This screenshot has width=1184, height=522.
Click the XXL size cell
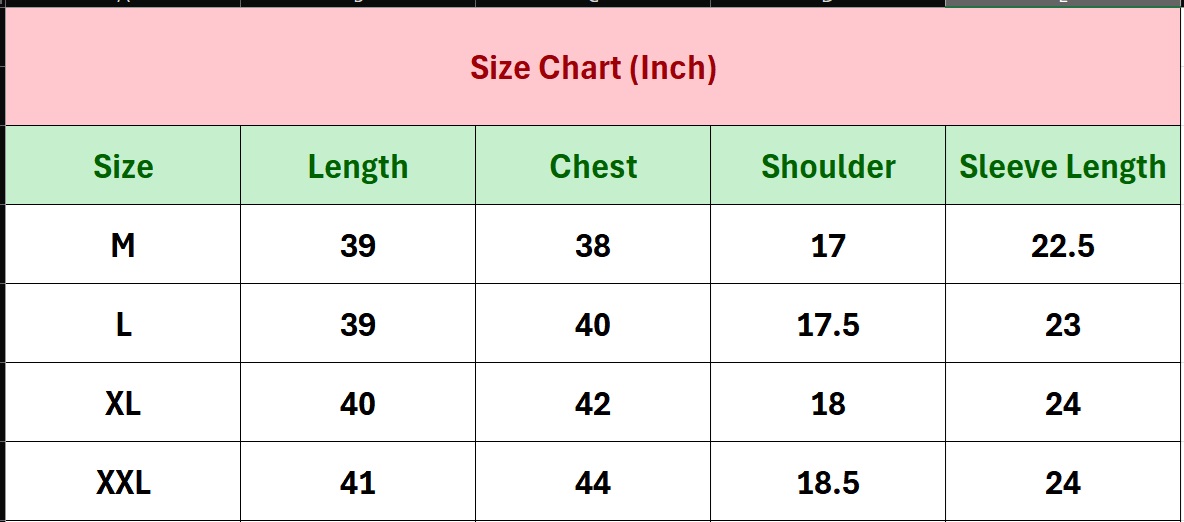tap(123, 483)
